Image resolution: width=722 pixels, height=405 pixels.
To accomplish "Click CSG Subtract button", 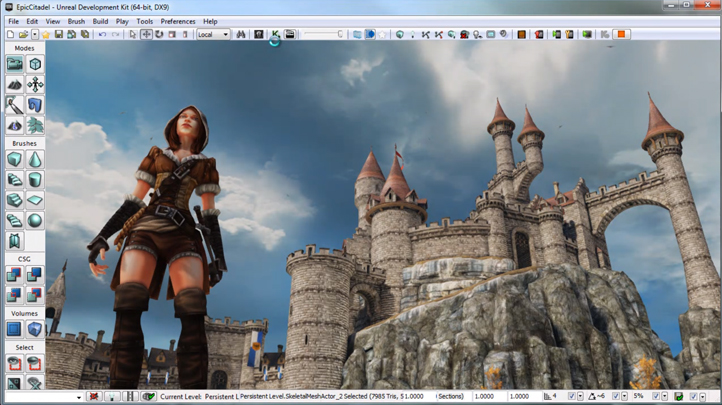I will tap(35, 275).
